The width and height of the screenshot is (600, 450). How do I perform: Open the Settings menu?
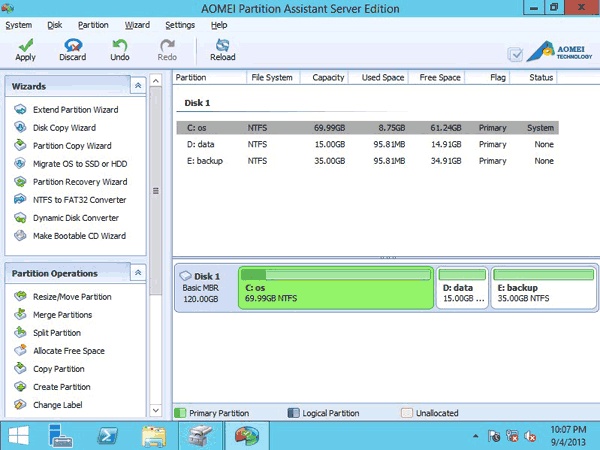click(x=180, y=25)
